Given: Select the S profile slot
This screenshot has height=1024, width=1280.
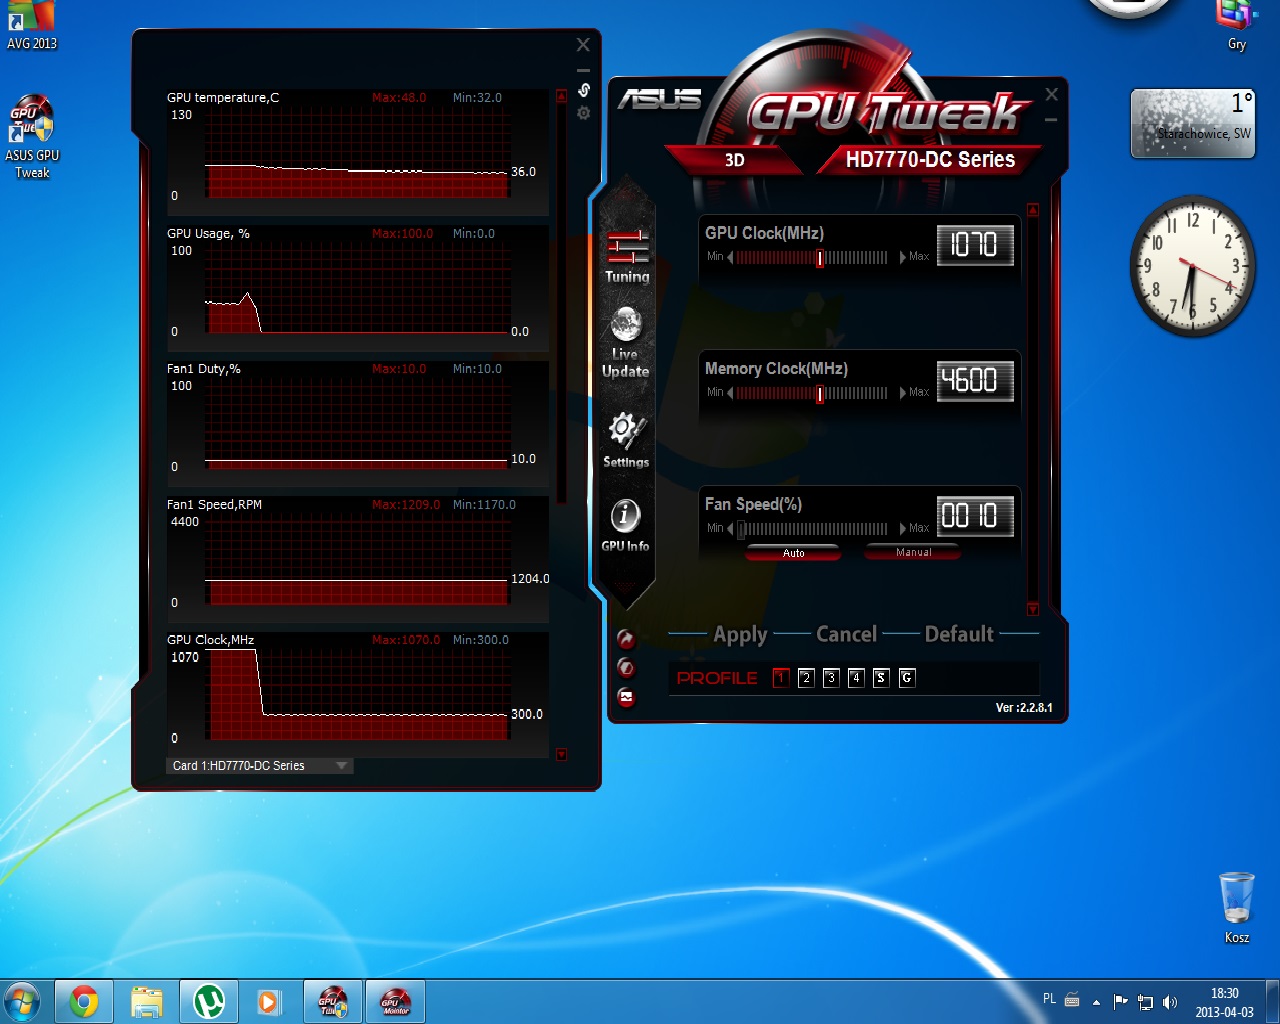Looking at the screenshot, I should coord(881,678).
